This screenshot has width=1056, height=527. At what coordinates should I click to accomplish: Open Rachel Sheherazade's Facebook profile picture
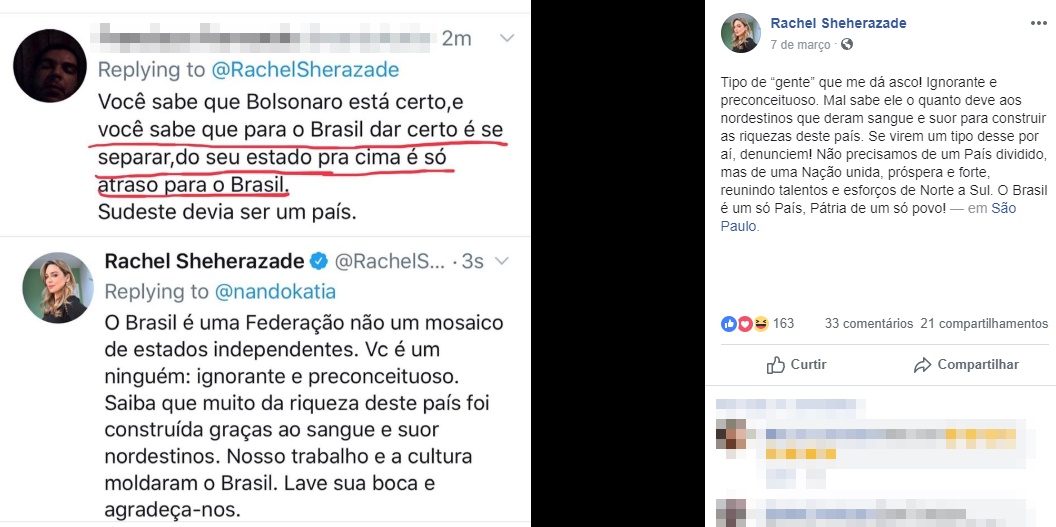pos(741,32)
